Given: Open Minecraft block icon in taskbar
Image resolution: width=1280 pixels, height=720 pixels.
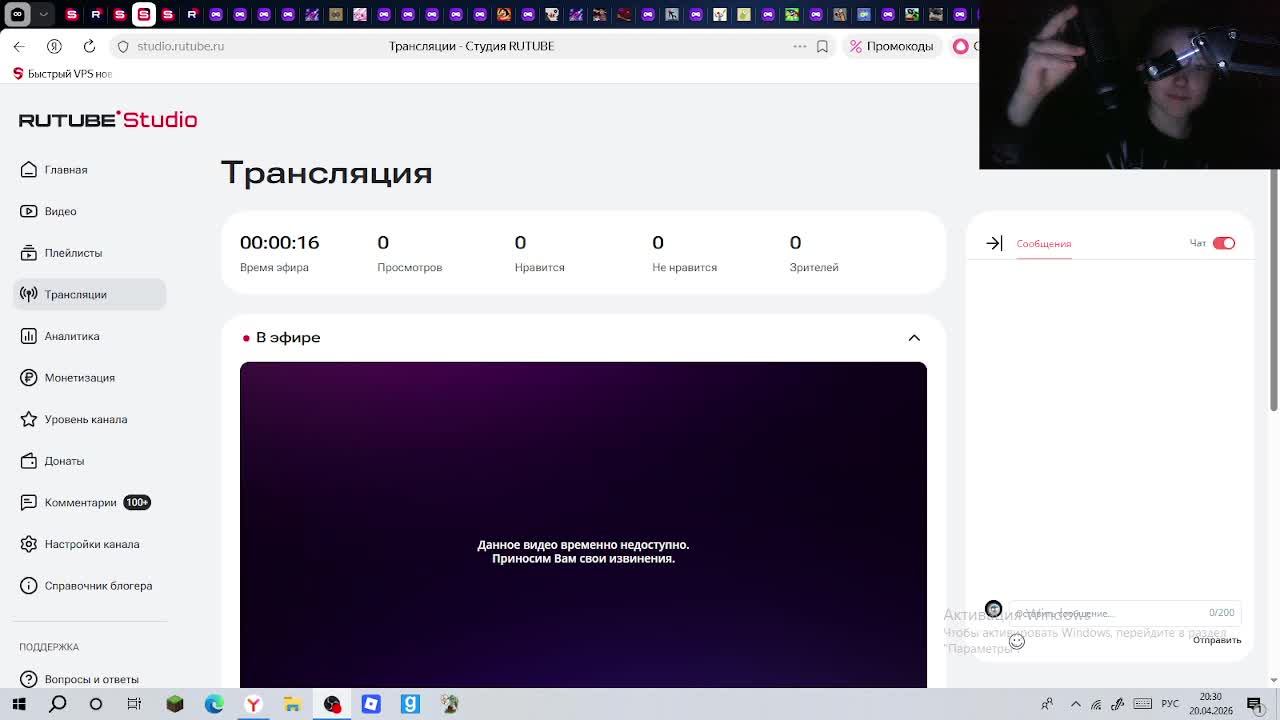Looking at the screenshot, I should (x=175, y=704).
